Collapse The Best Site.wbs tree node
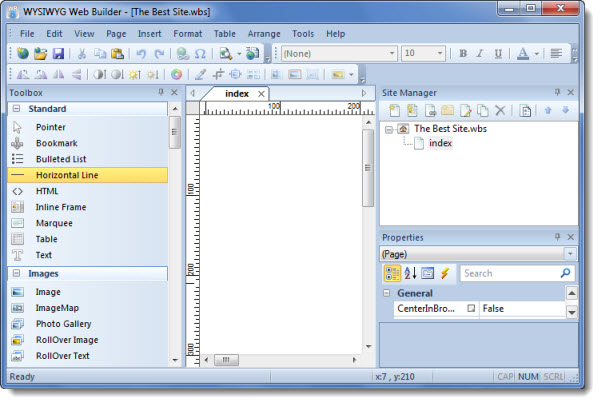Viewport: 600px width, 404px height. click(389, 129)
